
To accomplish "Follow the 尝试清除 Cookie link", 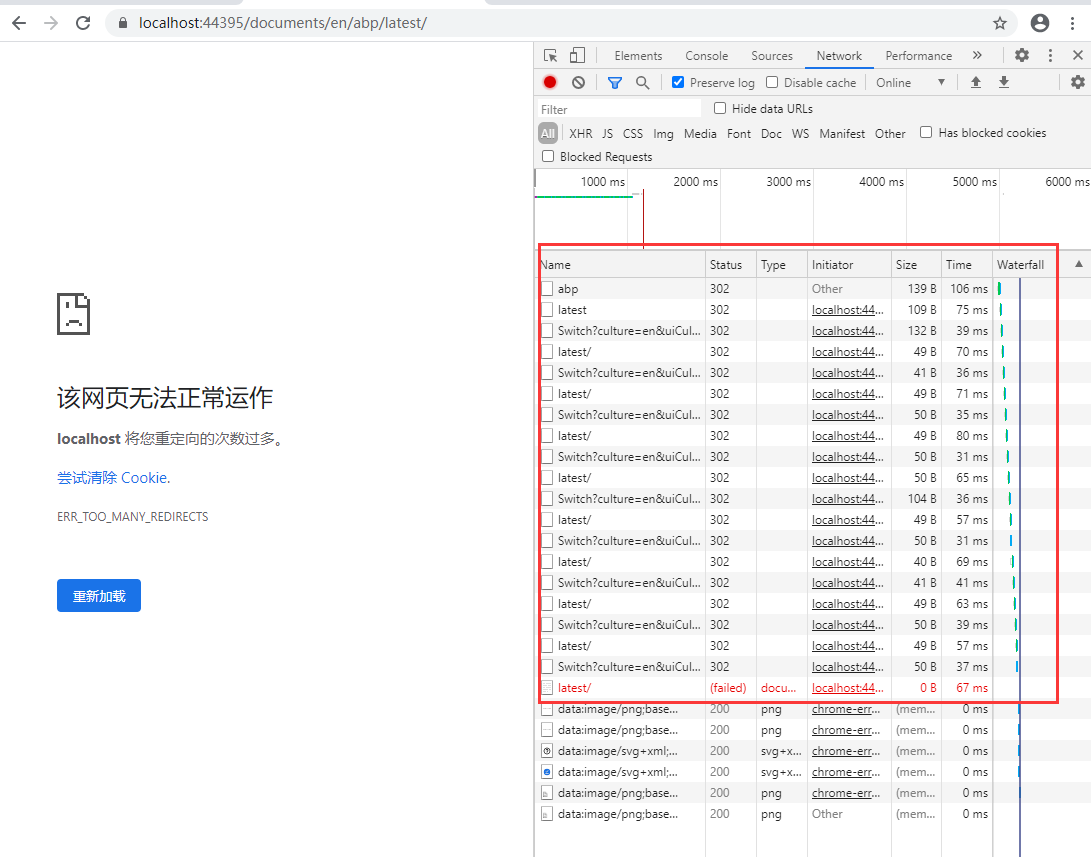I will tap(112, 477).
